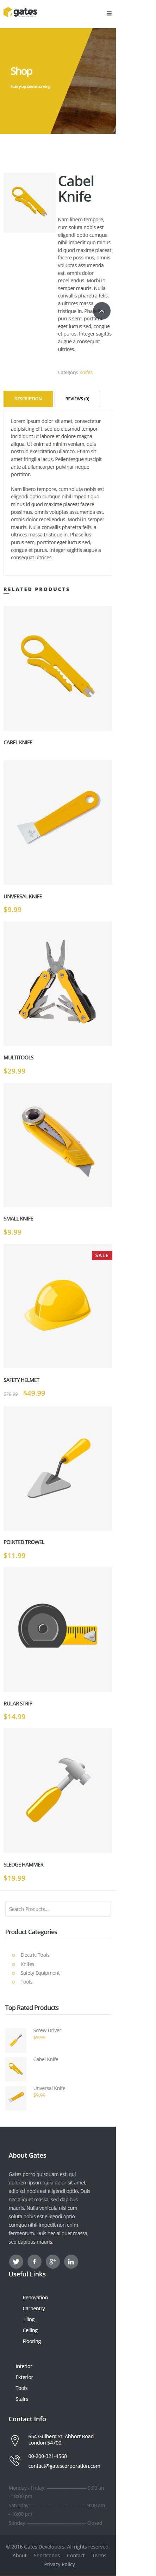Click the Search Products input field
This screenshot has width=156, height=2576.
pos(58,1909)
